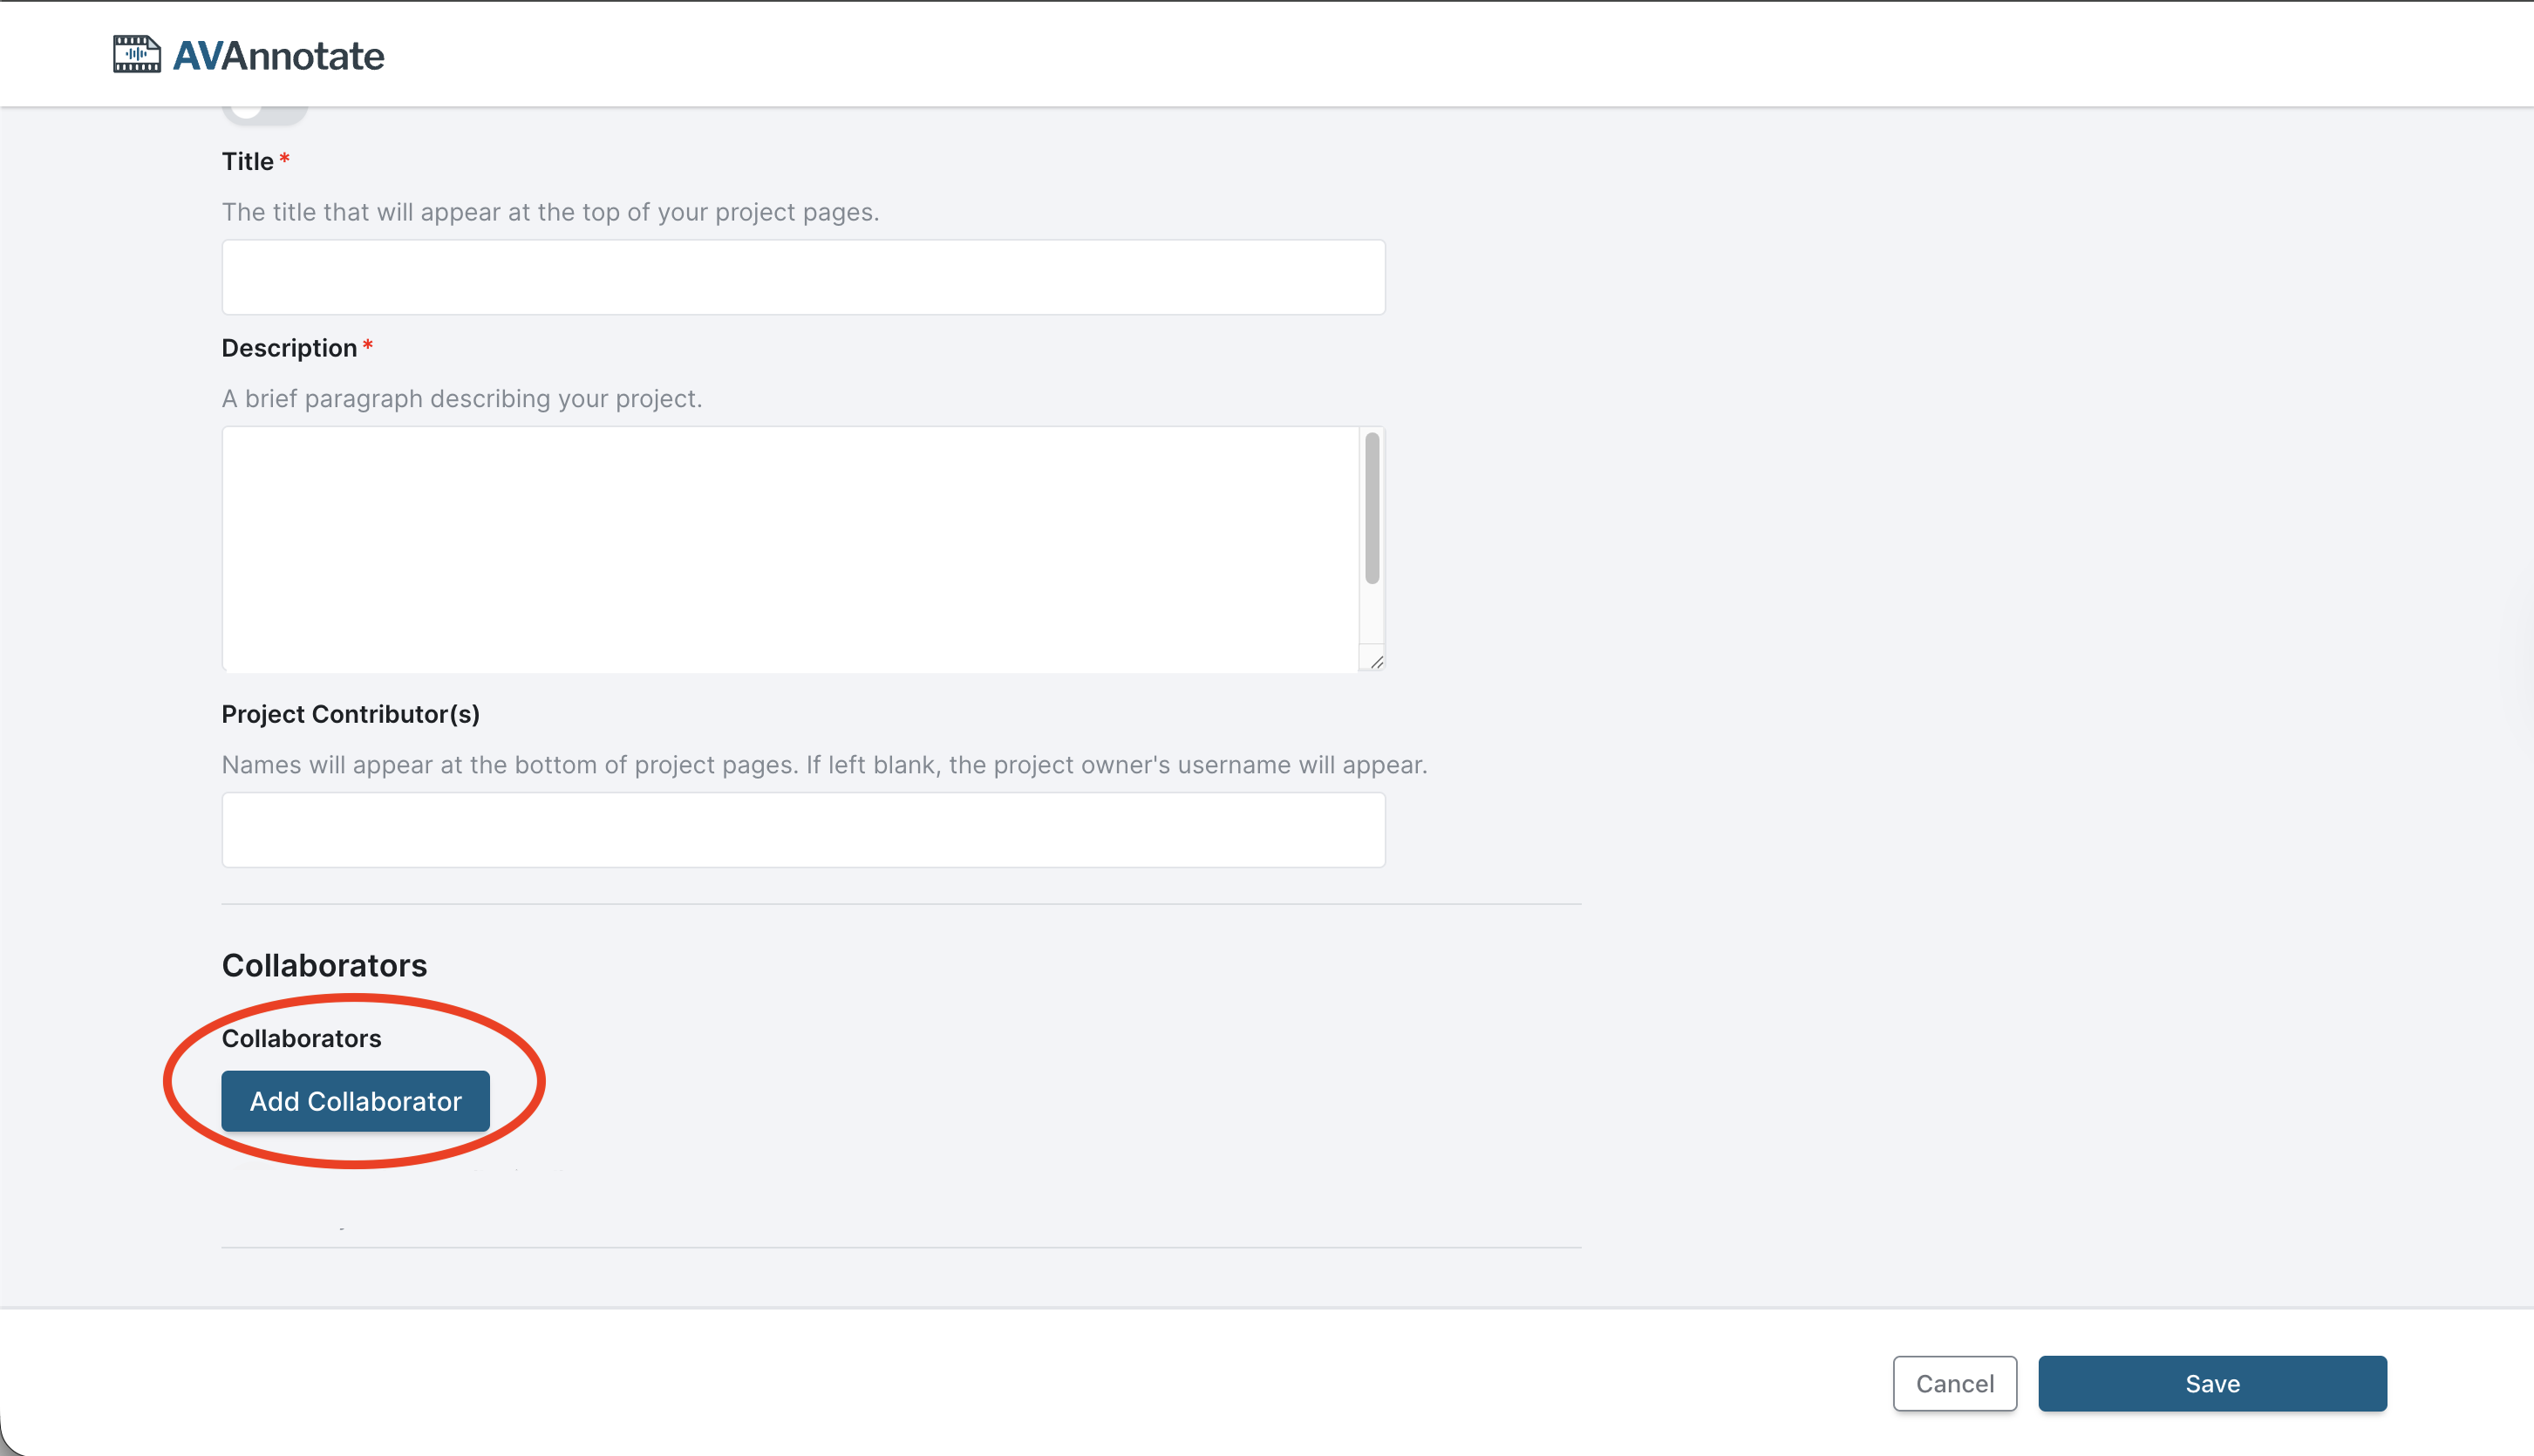
Task: Toggle the switch above the Title field
Action: click(x=264, y=112)
